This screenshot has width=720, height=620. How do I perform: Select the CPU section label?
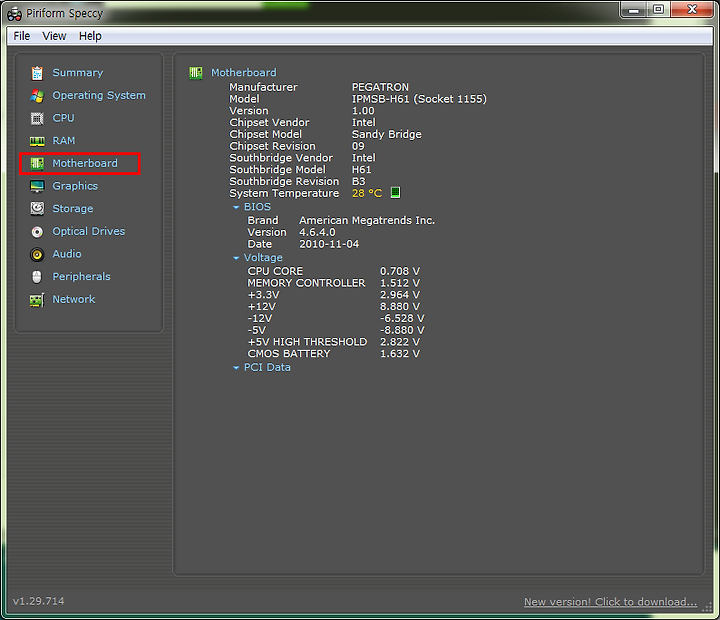click(x=63, y=118)
